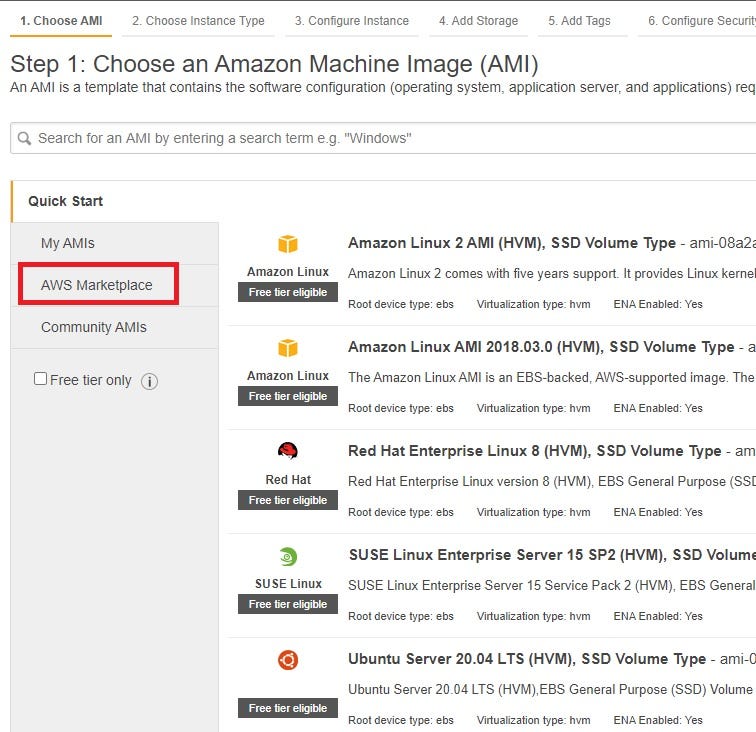
Task: Jump to the Add Tags step
Action: click(x=579, y=21)
